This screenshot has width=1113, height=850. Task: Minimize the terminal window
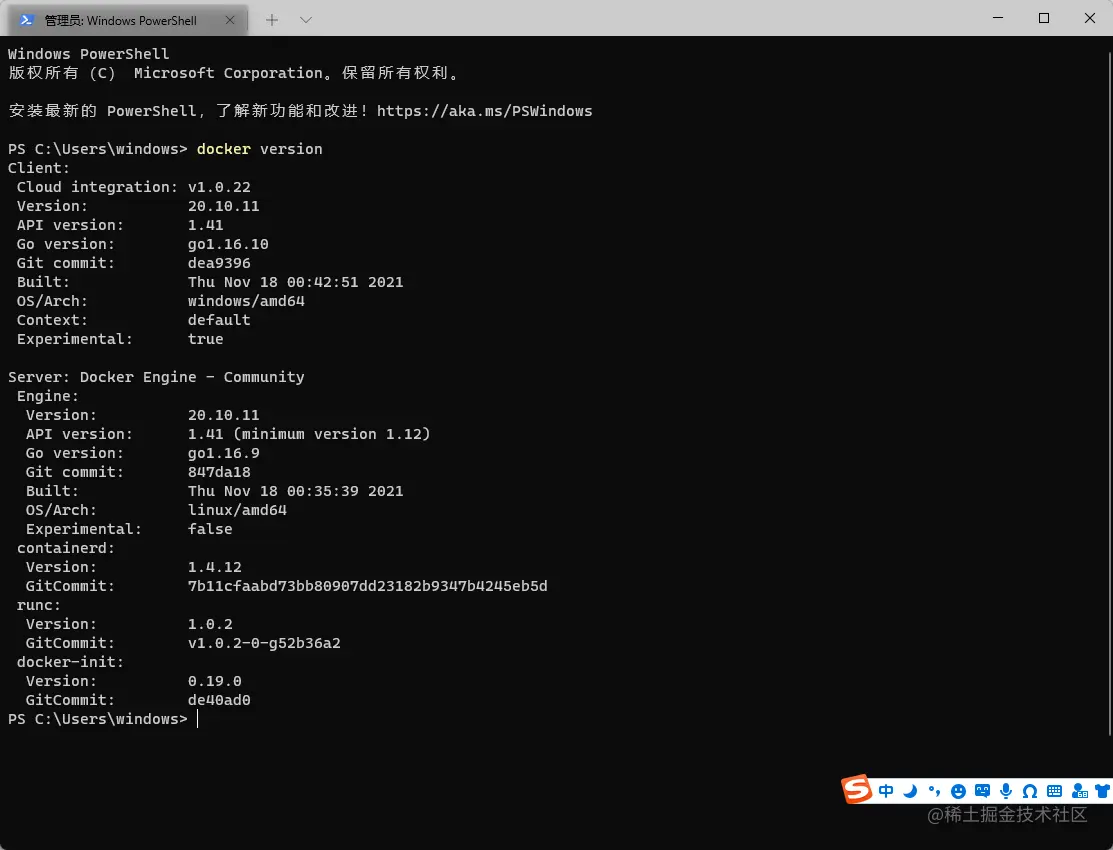(998, 18)
